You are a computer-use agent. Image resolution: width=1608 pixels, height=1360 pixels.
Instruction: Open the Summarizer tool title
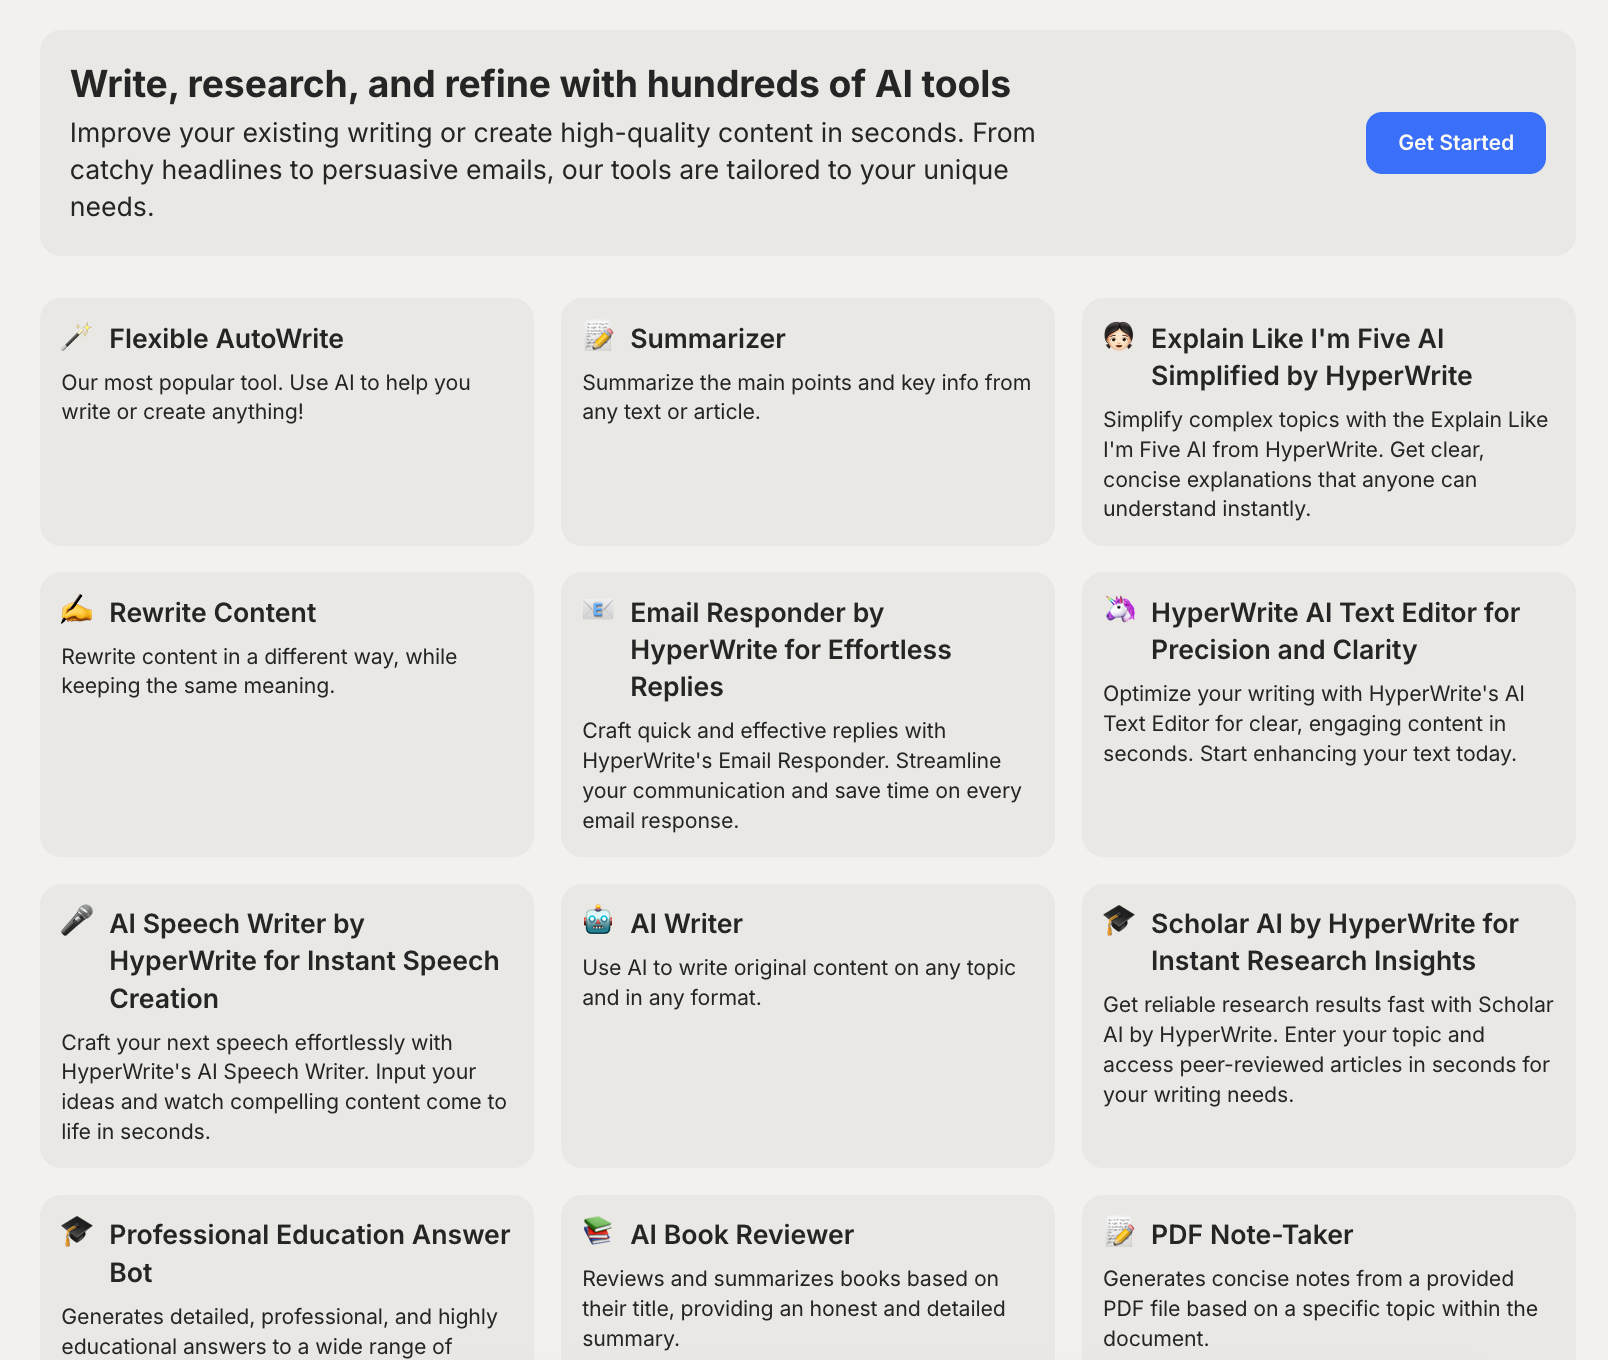708,339
